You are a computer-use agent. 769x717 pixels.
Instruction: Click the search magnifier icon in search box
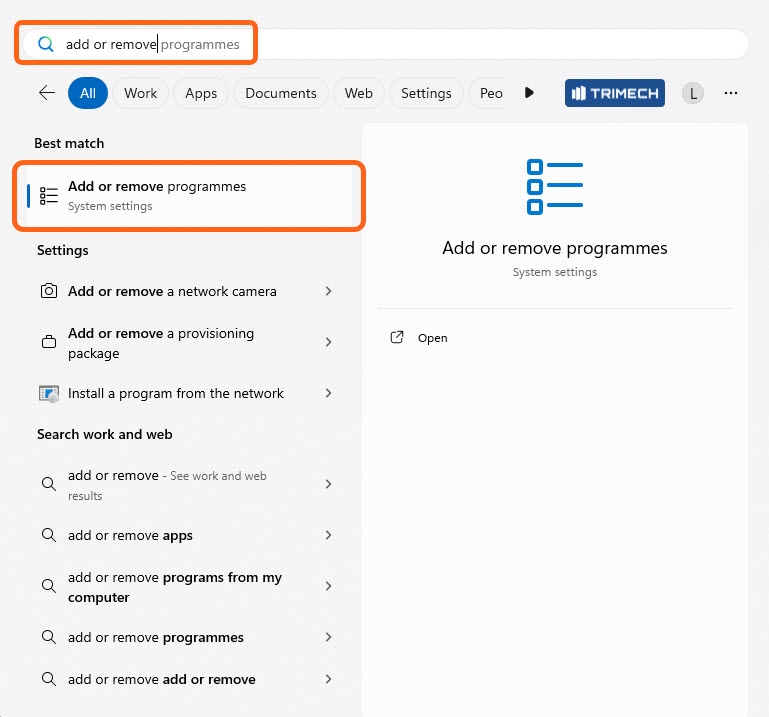tap(45, 44)
